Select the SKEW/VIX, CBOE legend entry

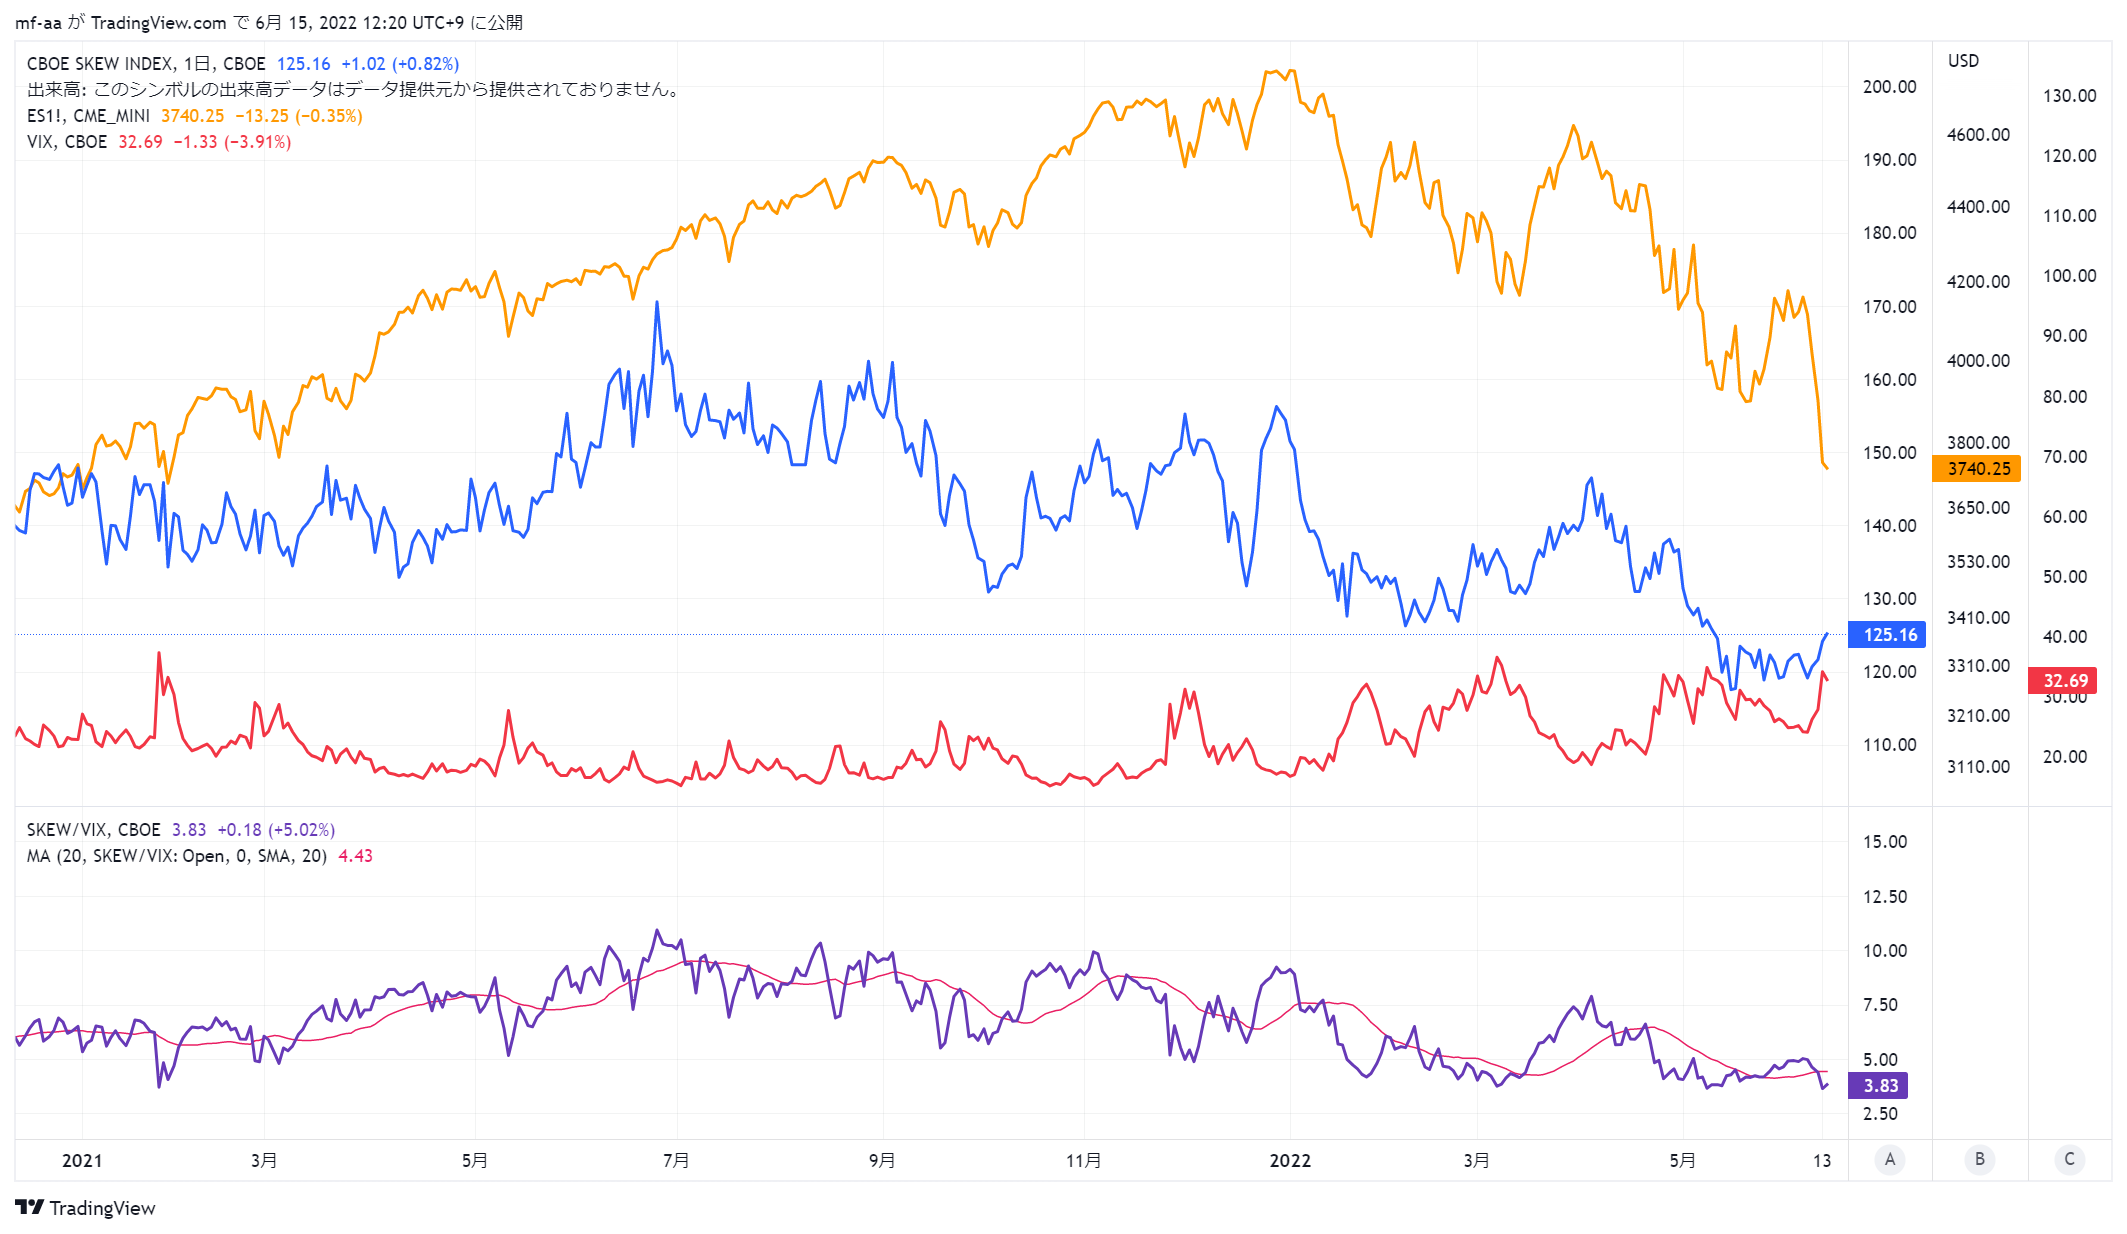click(93, 830)
